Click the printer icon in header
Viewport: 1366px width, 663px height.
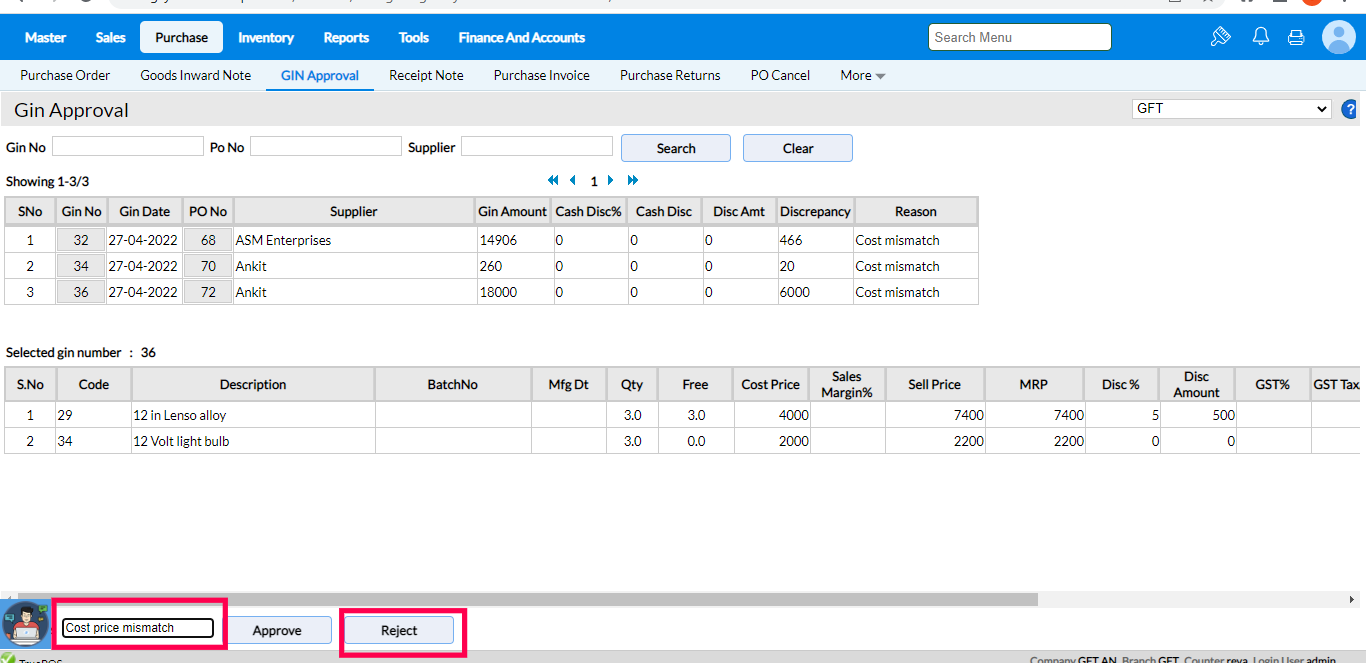pyautogui.click(x=1296, y=37)
